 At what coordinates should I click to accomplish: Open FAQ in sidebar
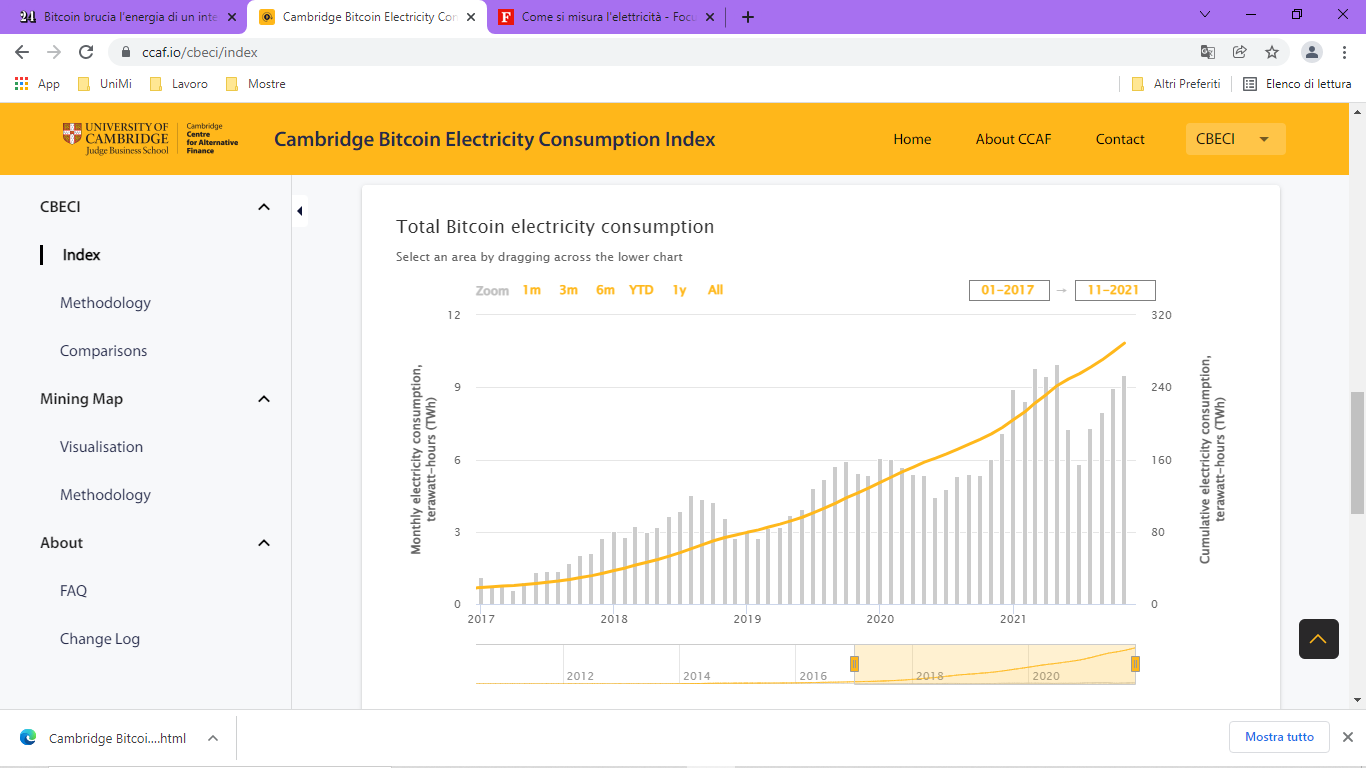[73, 591]
